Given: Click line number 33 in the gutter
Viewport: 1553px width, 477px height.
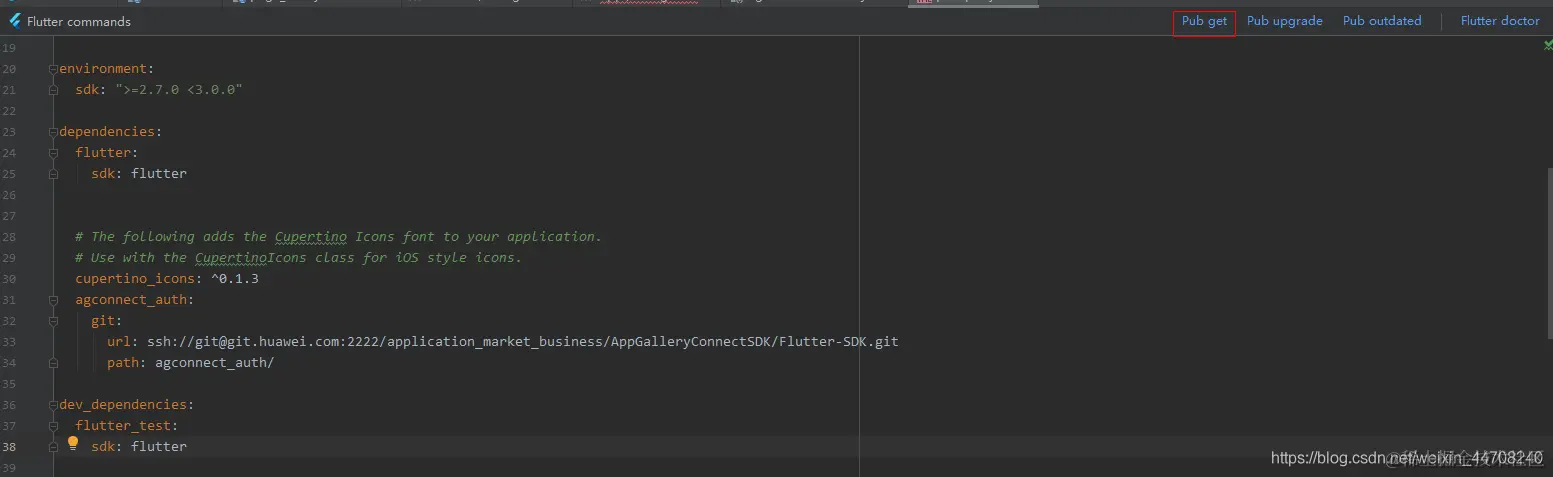Looking at the screenshot, I should (x=9, y=342).
